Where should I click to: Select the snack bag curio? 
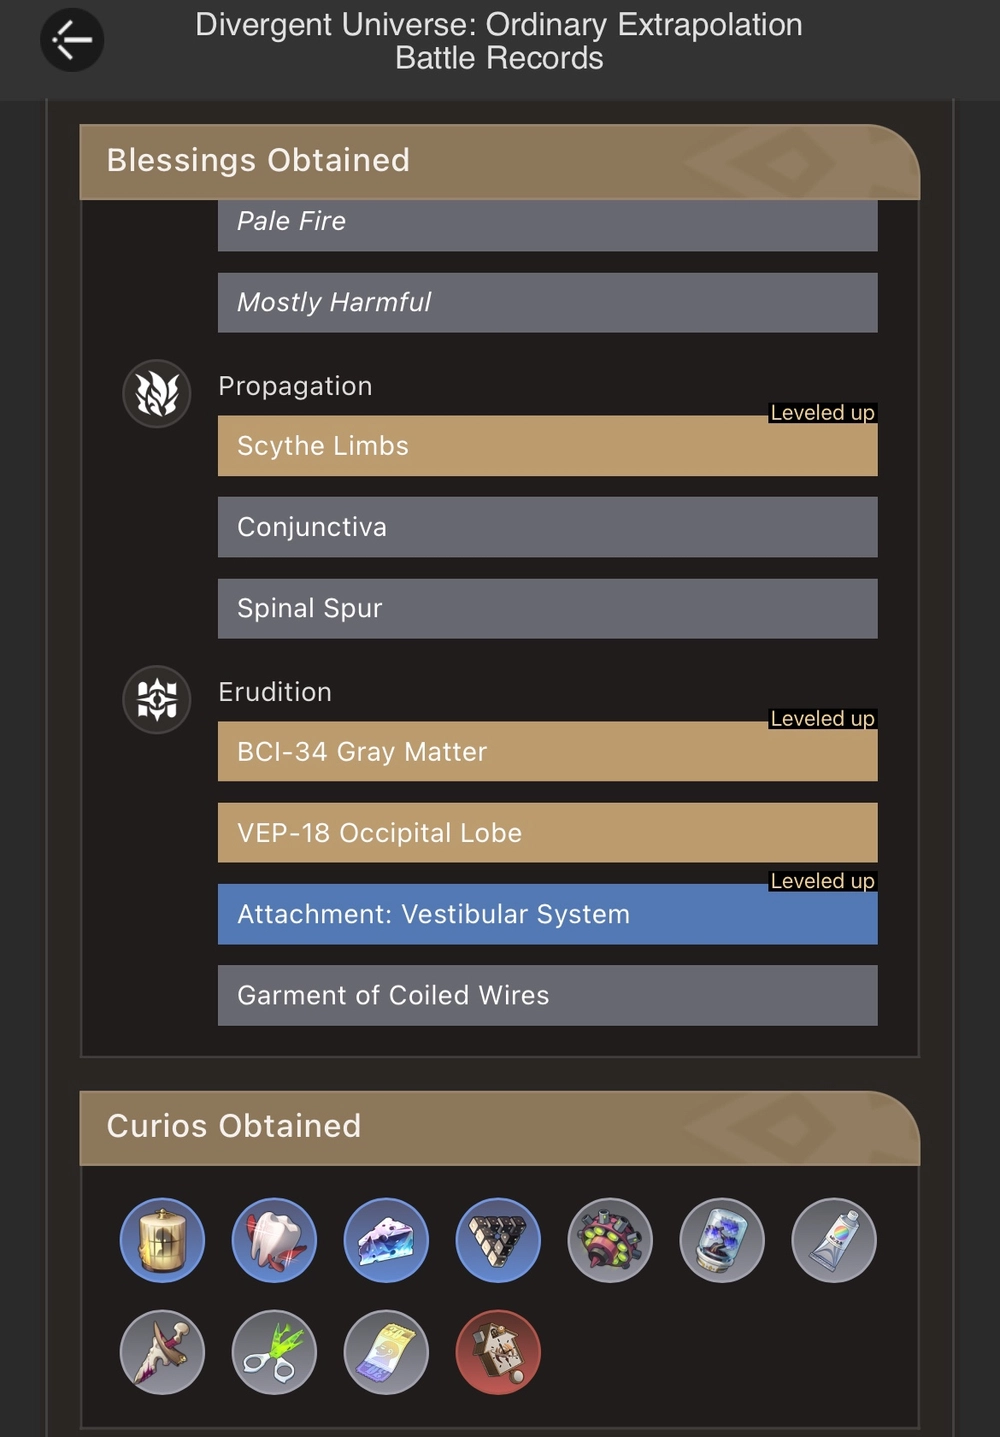click(x=386, y=1352)
